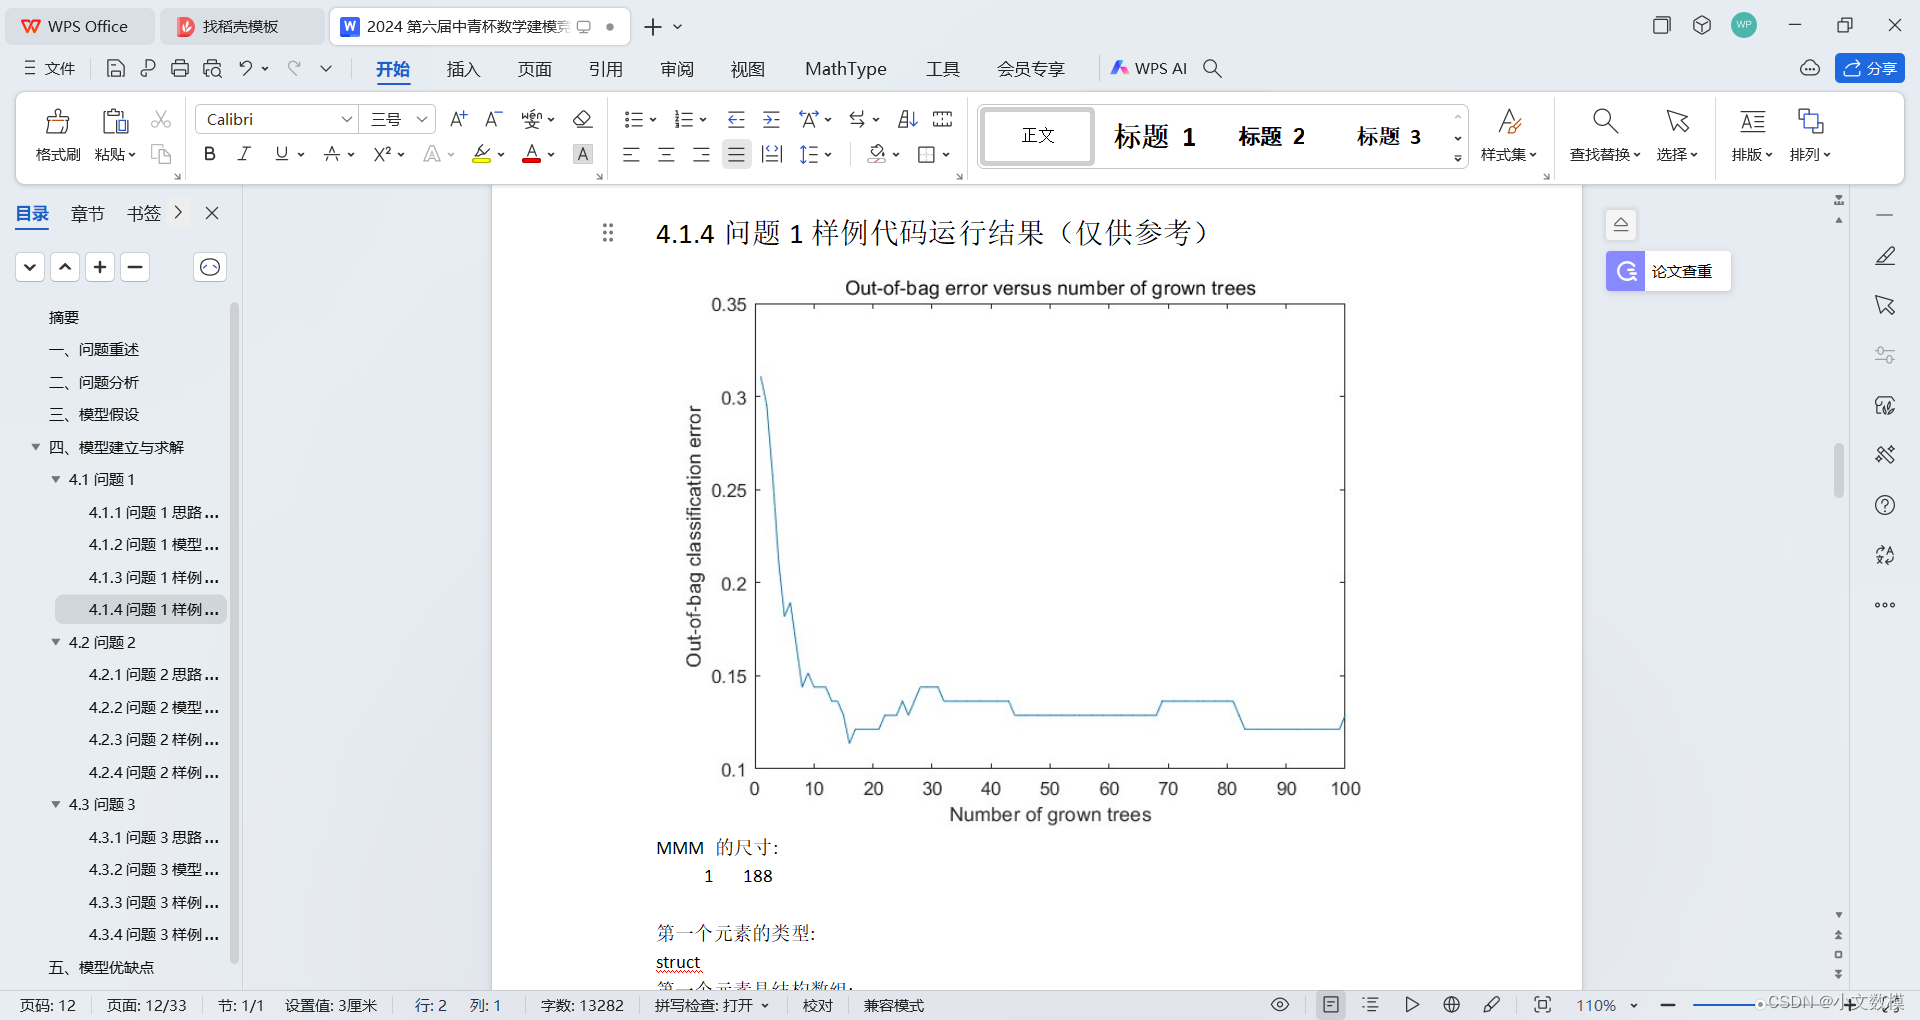This screenshot has width=1920, height=1020.
Task: Center align text
Action: tap(666, 154)
